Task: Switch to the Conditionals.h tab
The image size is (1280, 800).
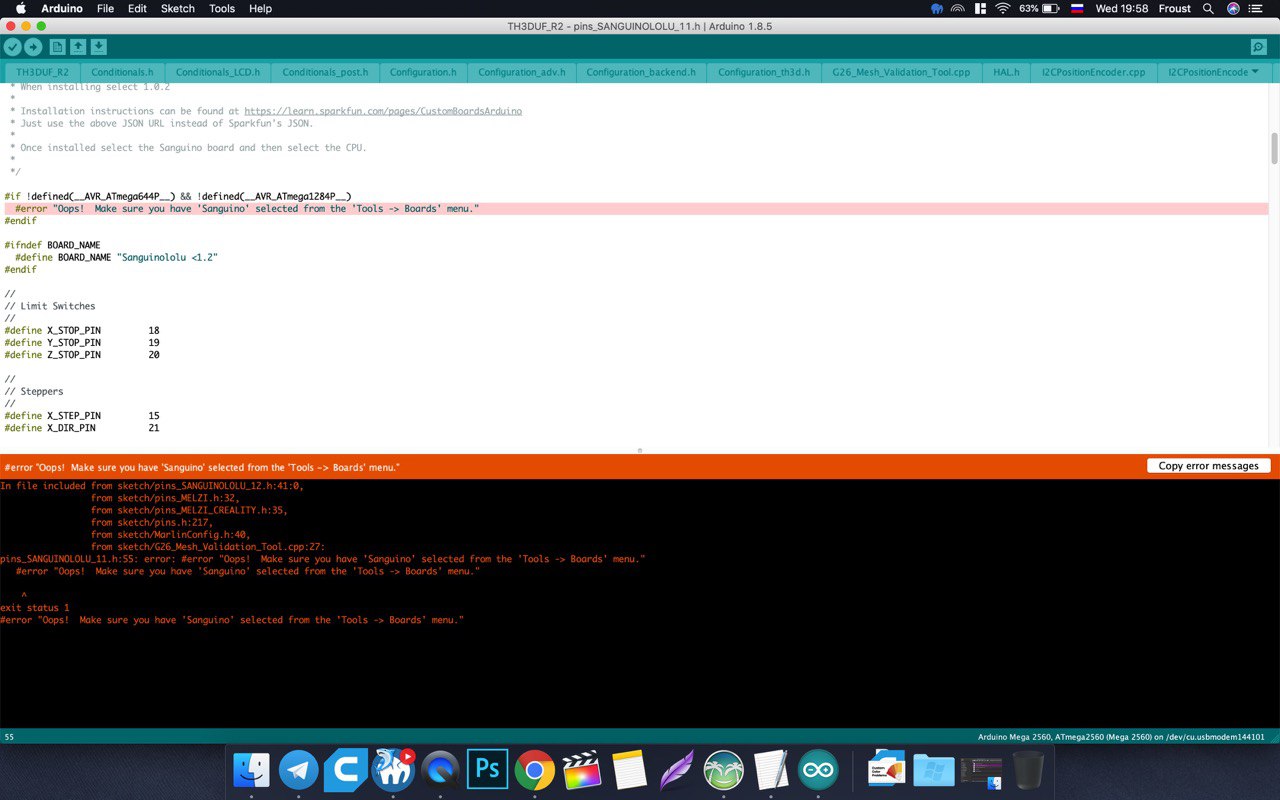Action: coord(122,72)
